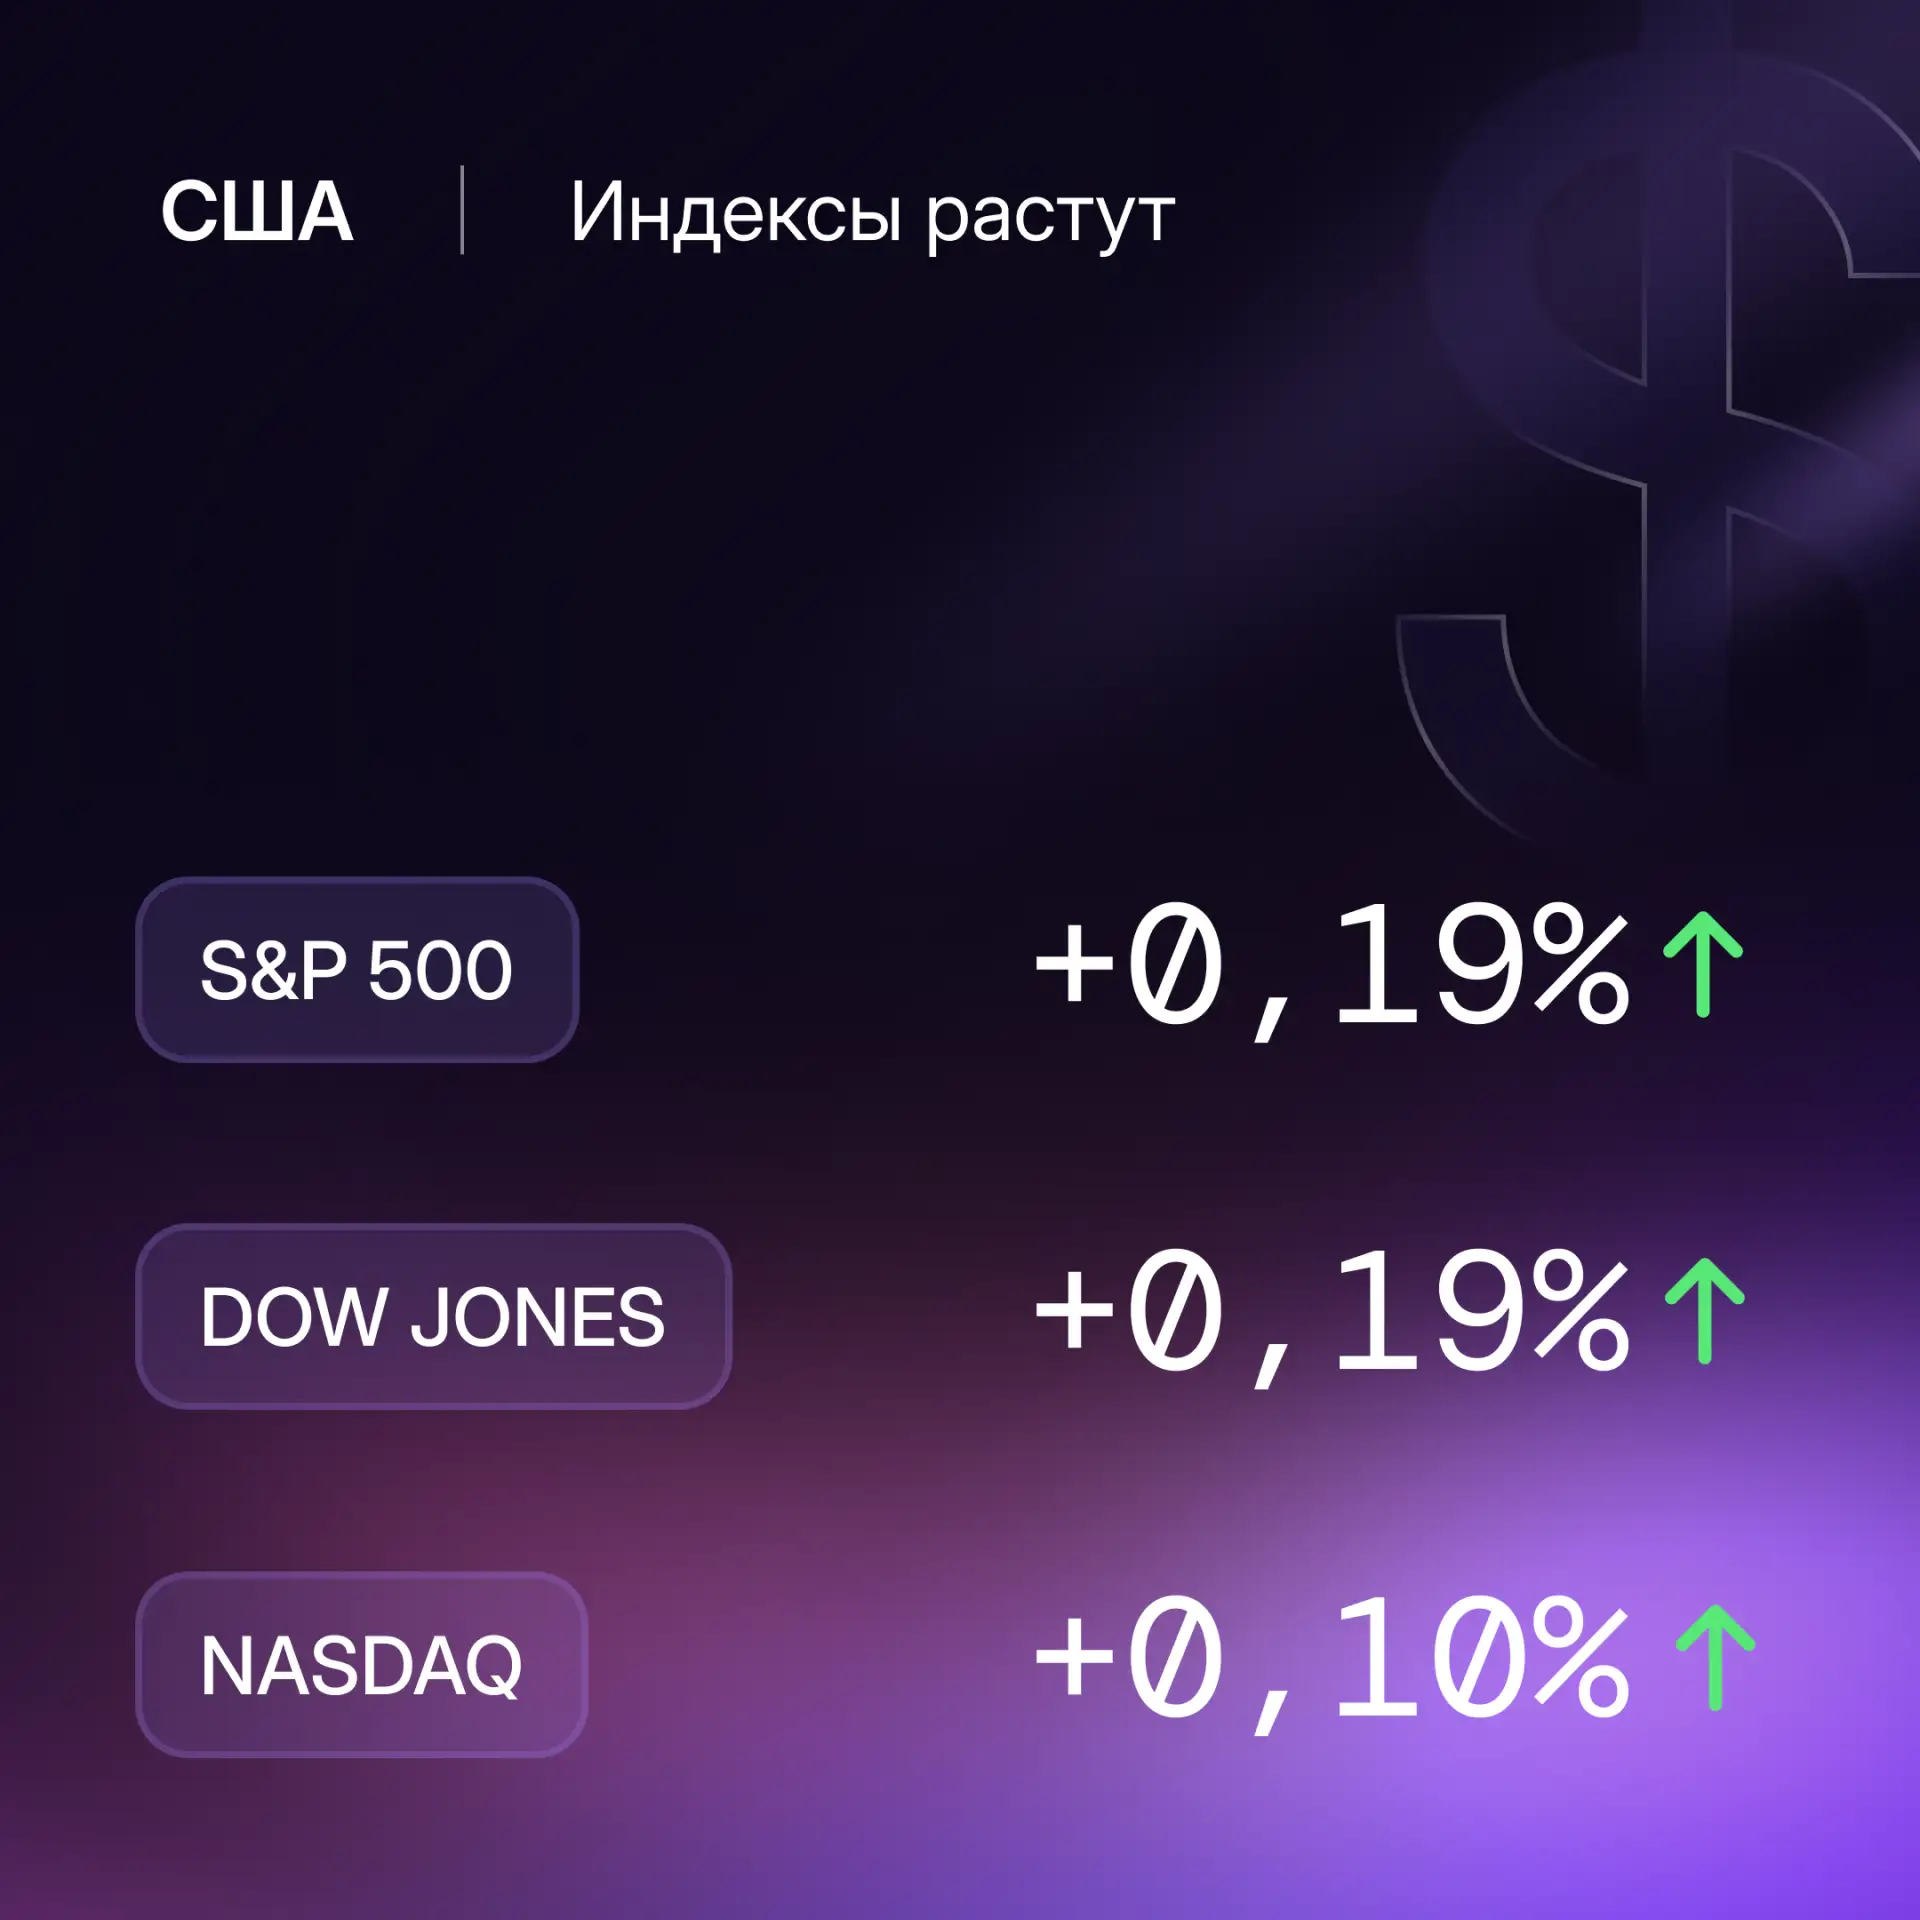
Task: Click the Индексы растут title
Action: coord(872,215)
